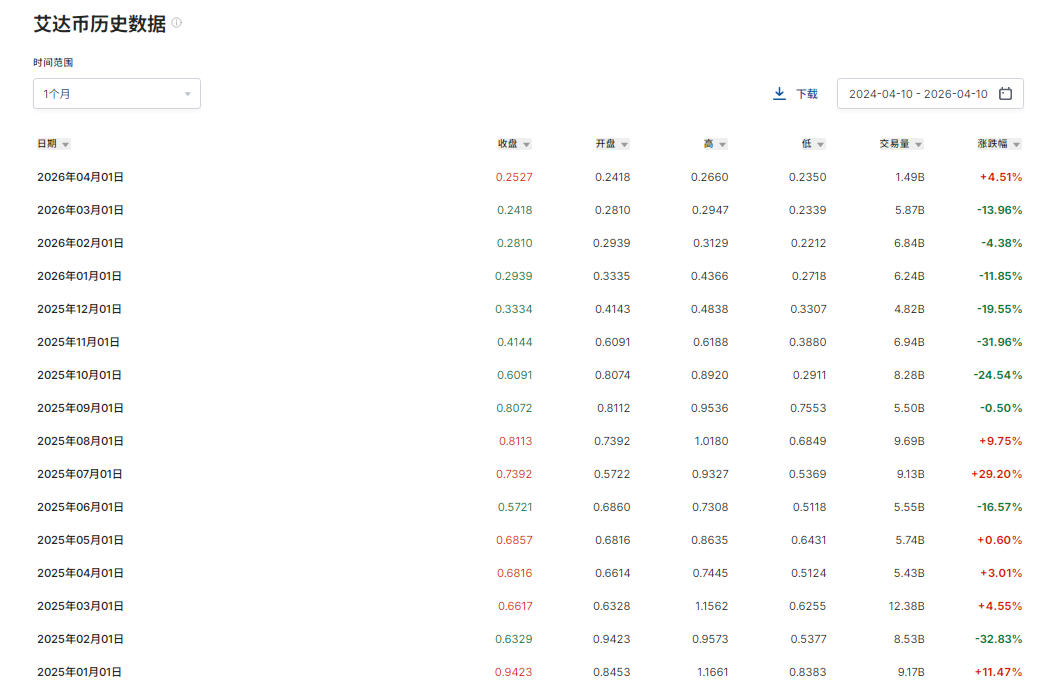Click closing price 0.8113
Image resolution: width=1046 pixels, height=689 pixels.
point(516,441)
